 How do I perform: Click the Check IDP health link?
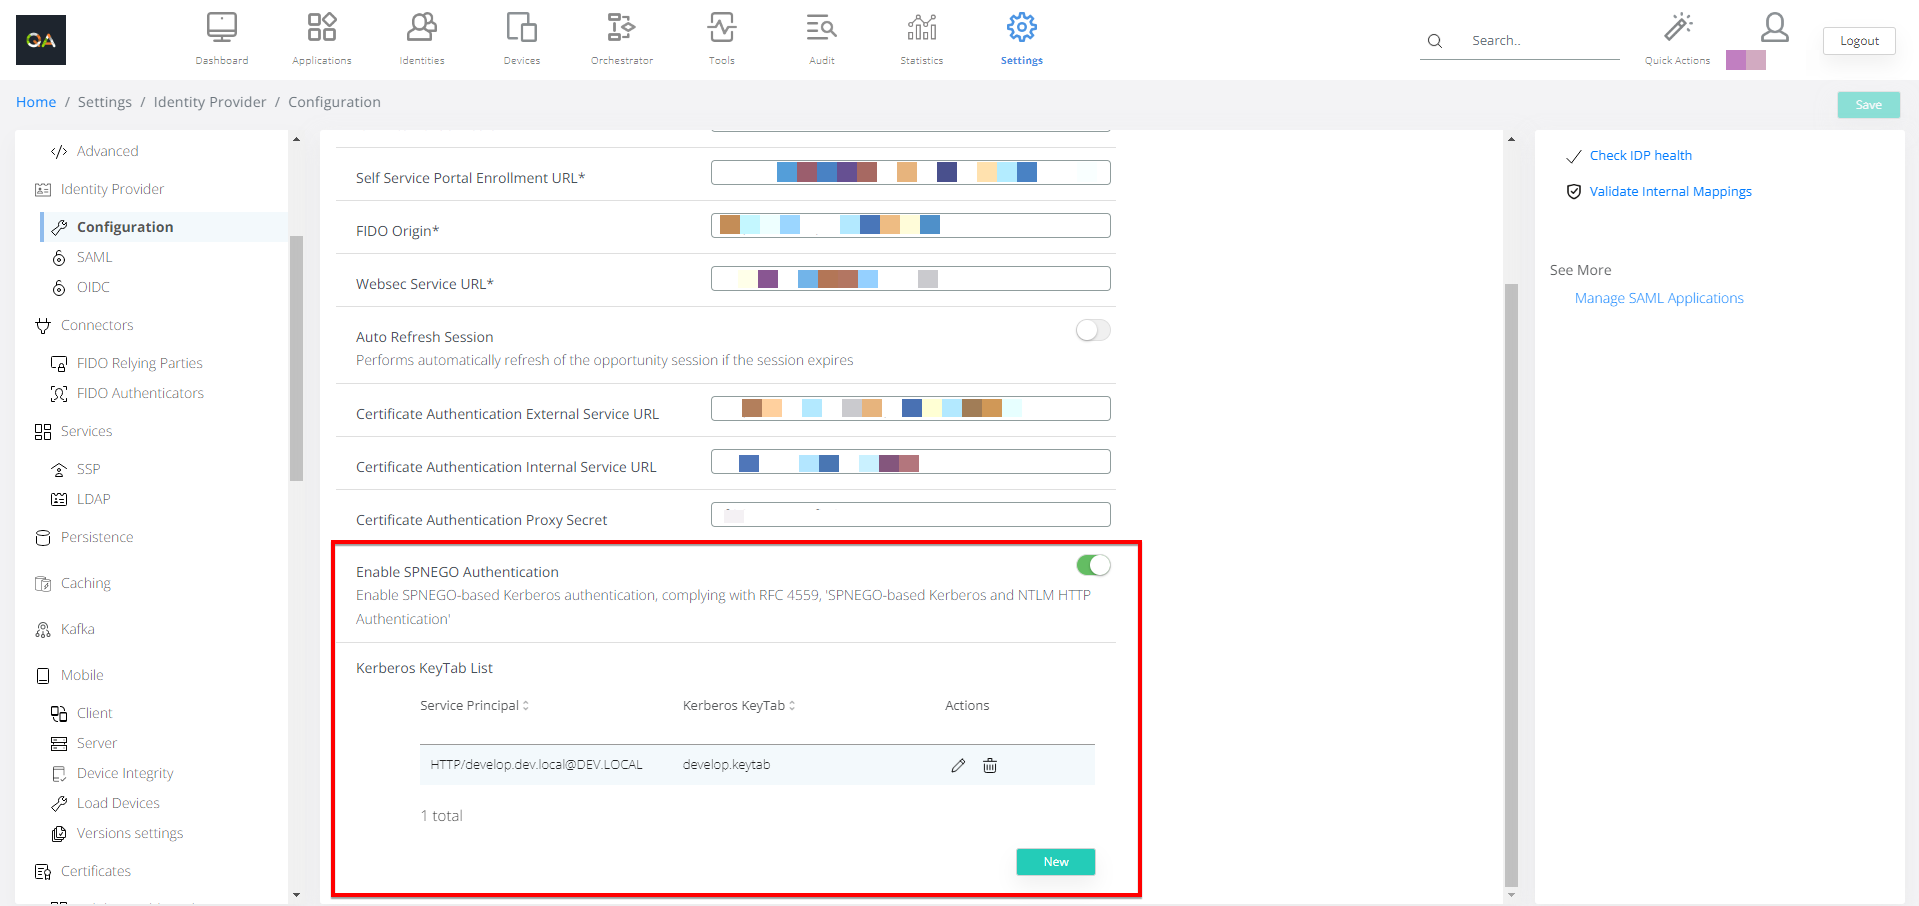1640,156
